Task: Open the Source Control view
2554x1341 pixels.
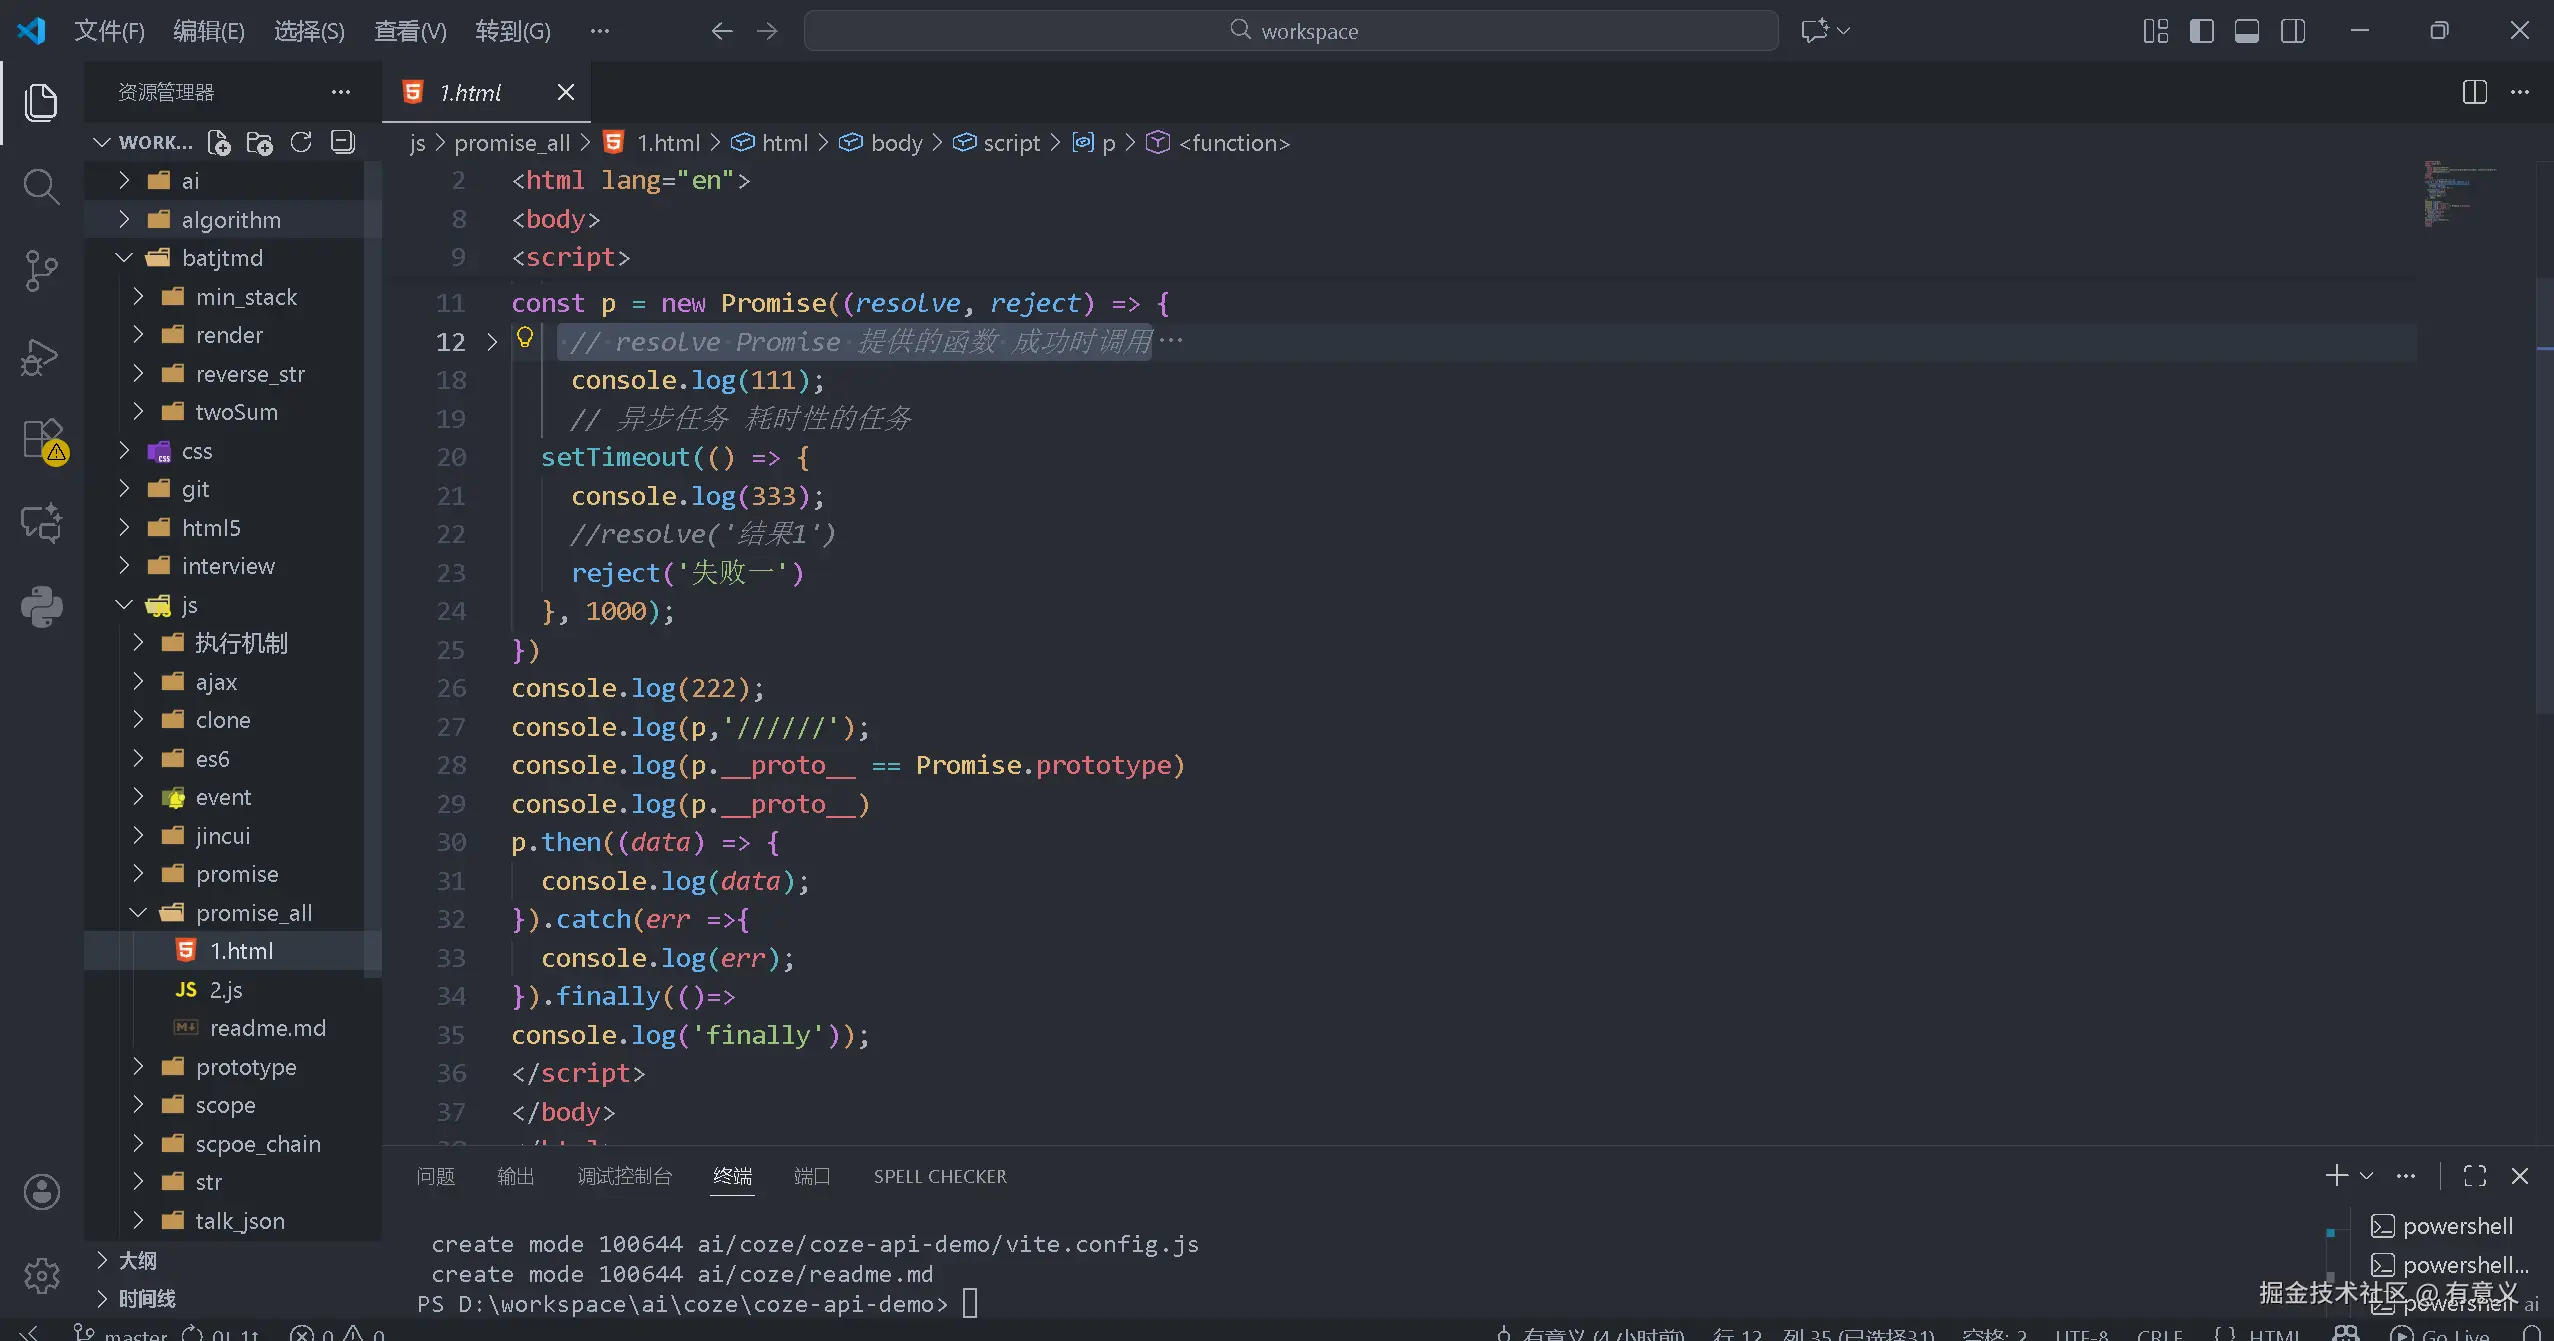Action: tap(41, 271)
